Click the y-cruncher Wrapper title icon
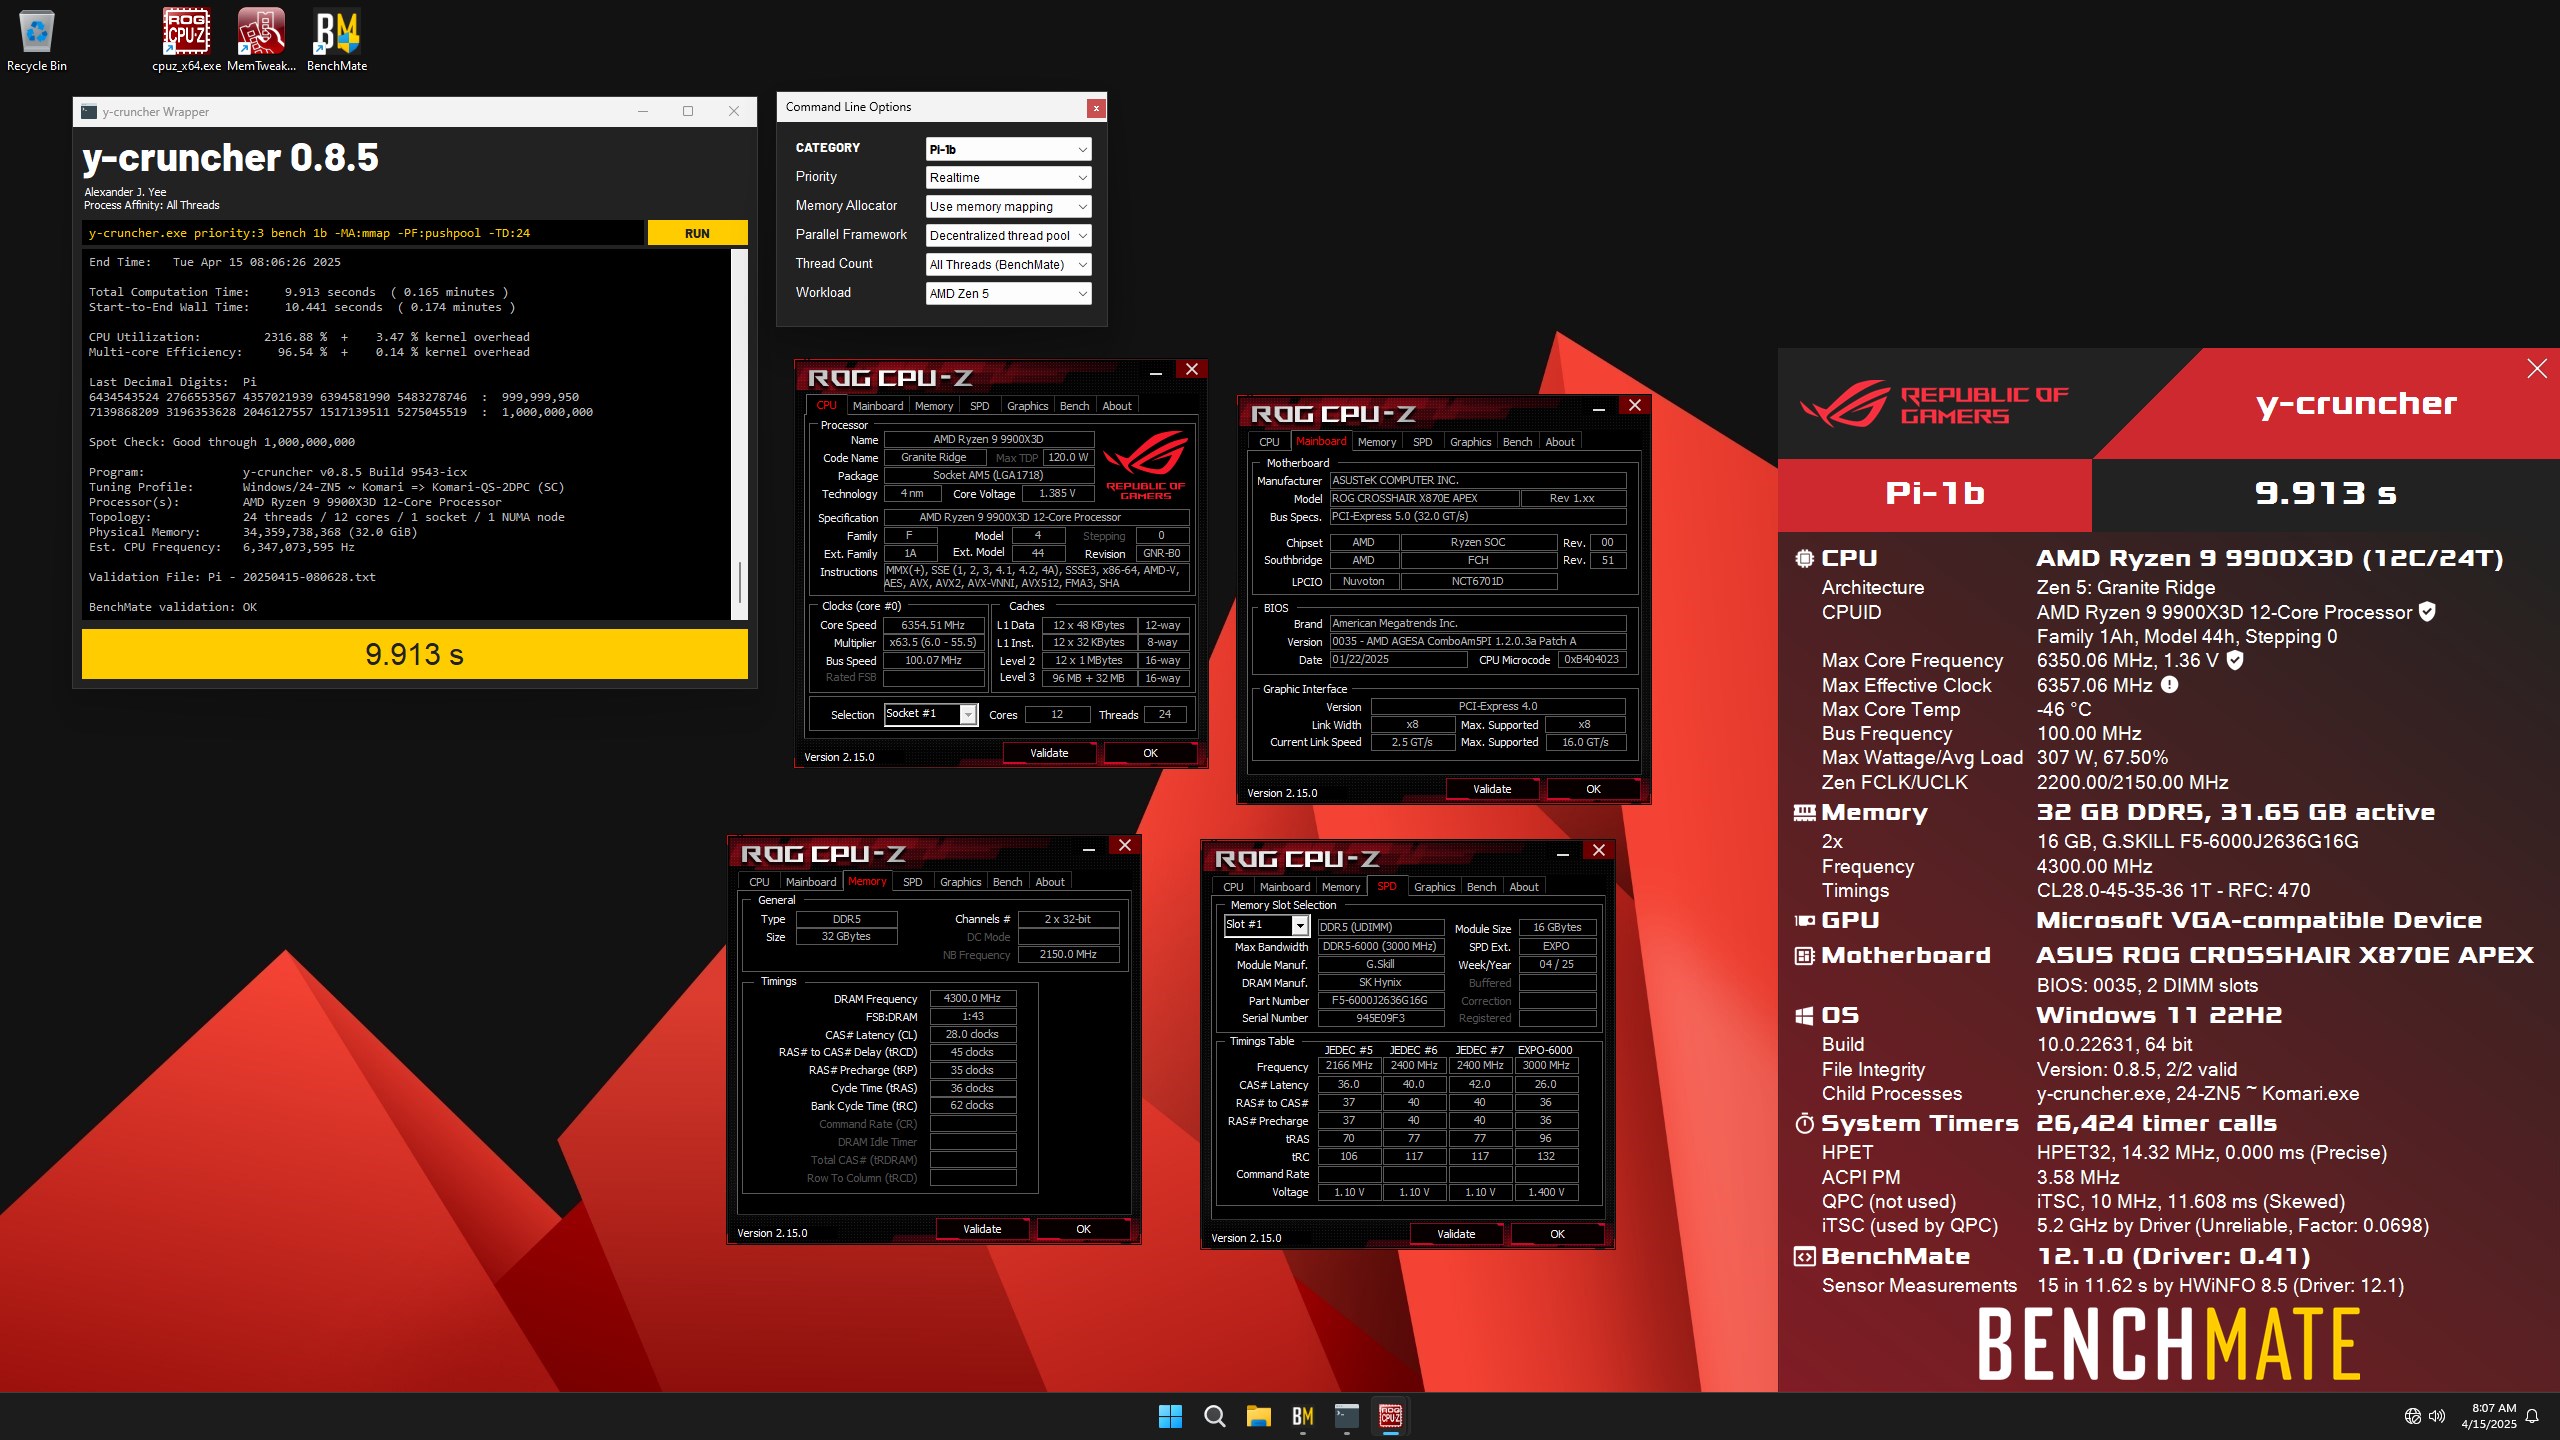 (x=89, y=112)
